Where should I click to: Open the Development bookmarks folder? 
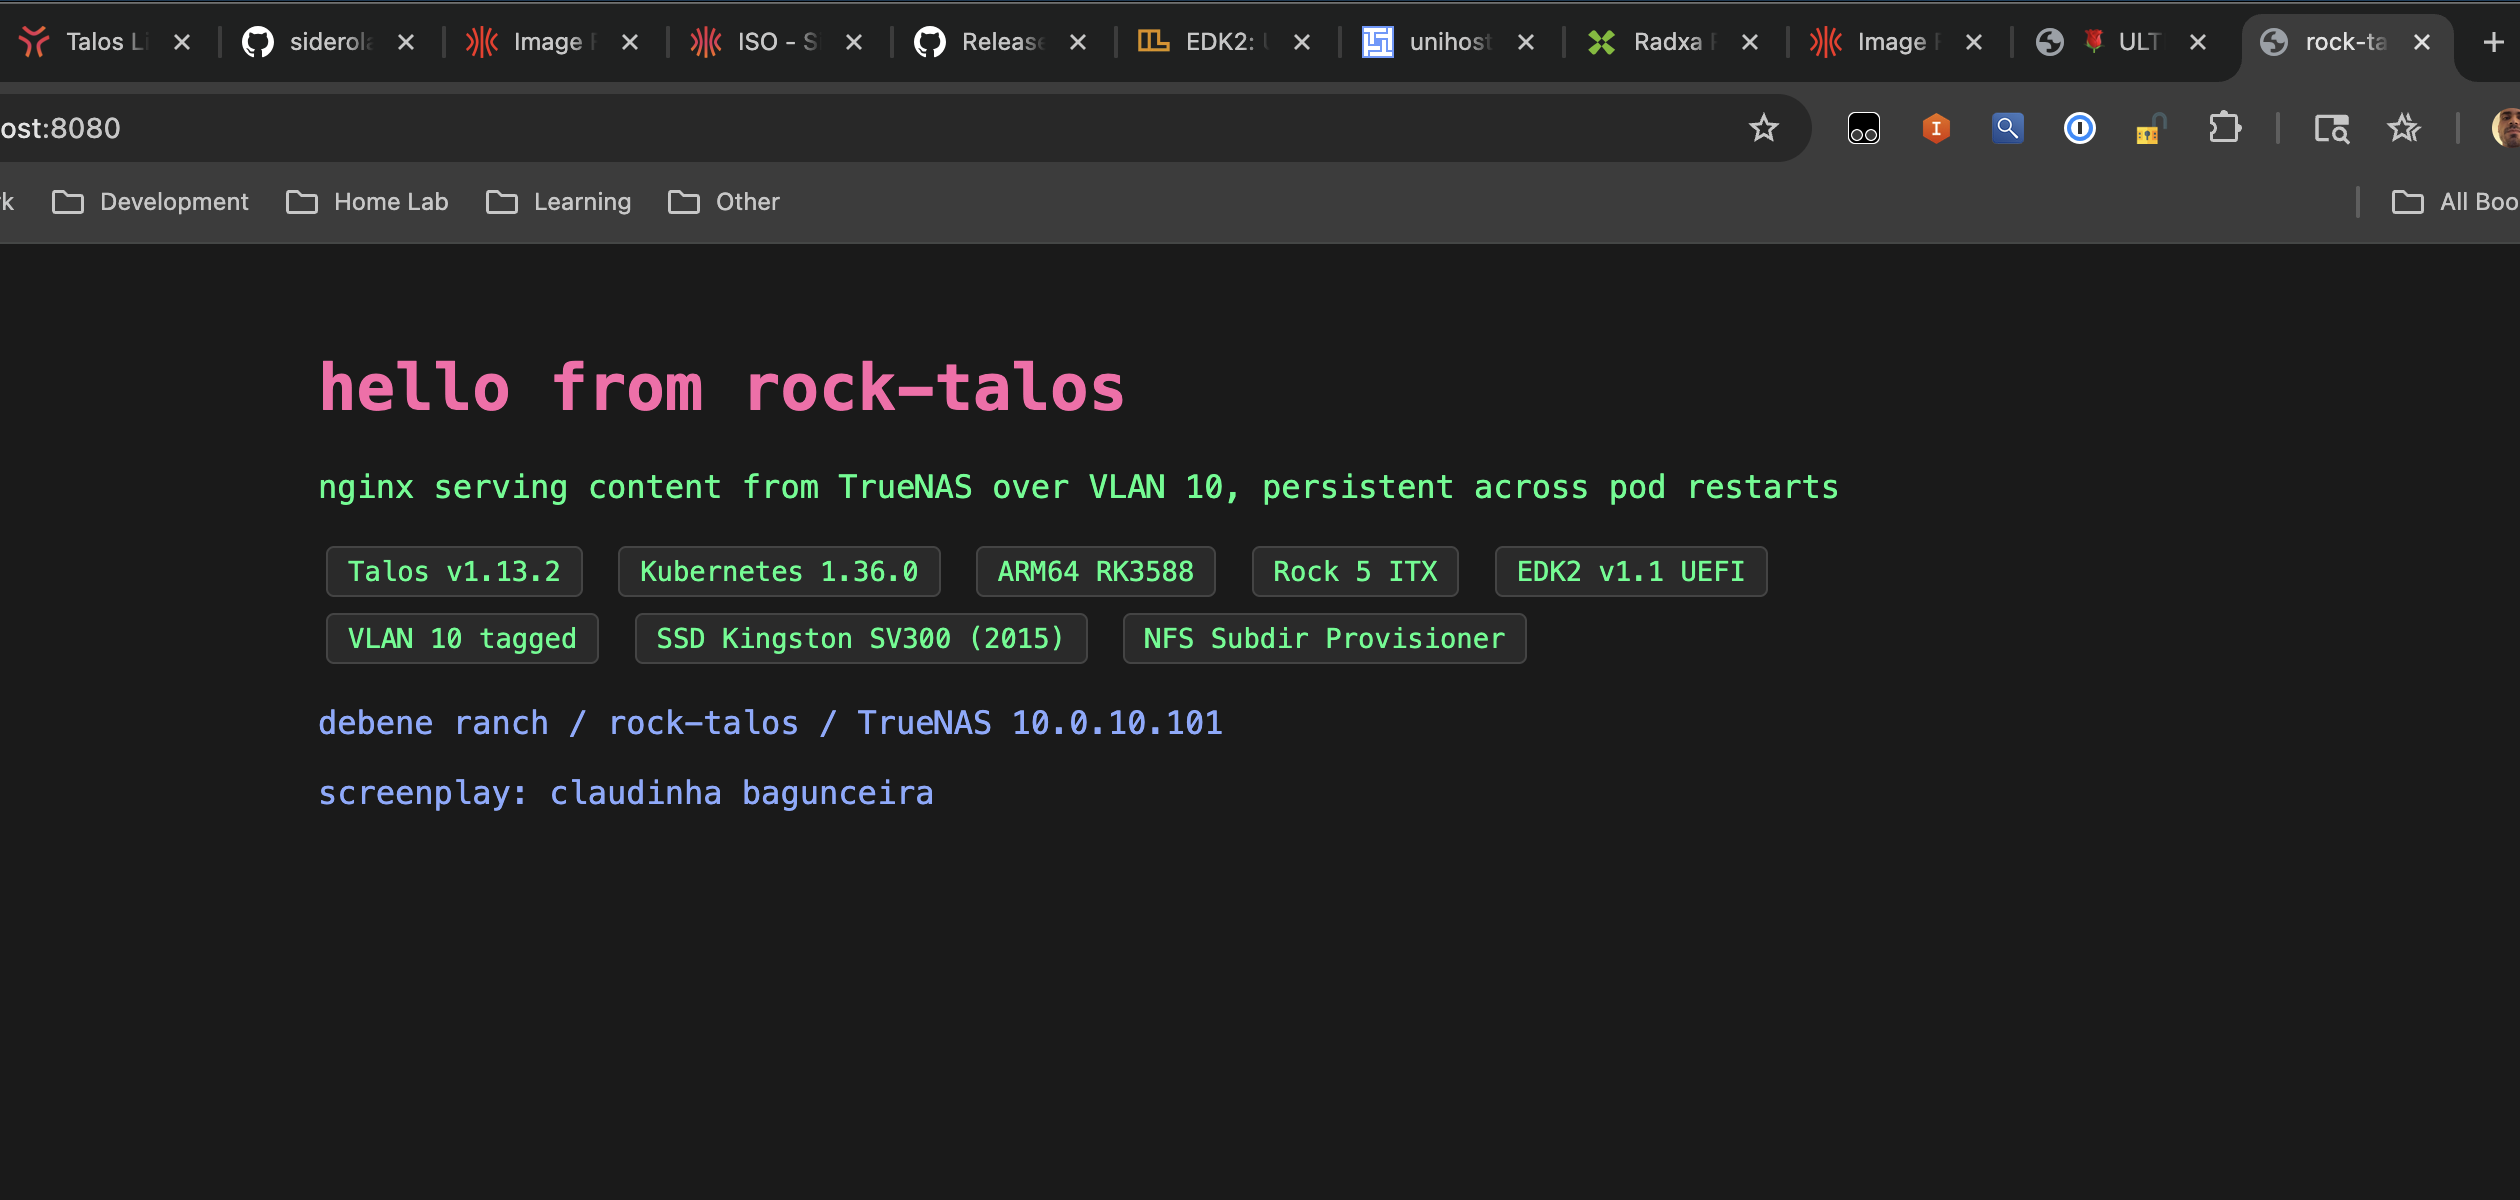coord(150,202)
